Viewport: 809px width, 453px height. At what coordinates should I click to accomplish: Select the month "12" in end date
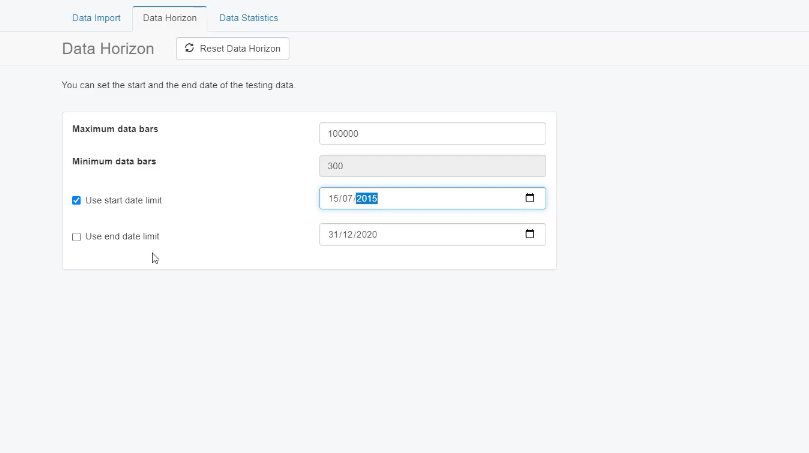pyautogui.click(x=348, y=235)
